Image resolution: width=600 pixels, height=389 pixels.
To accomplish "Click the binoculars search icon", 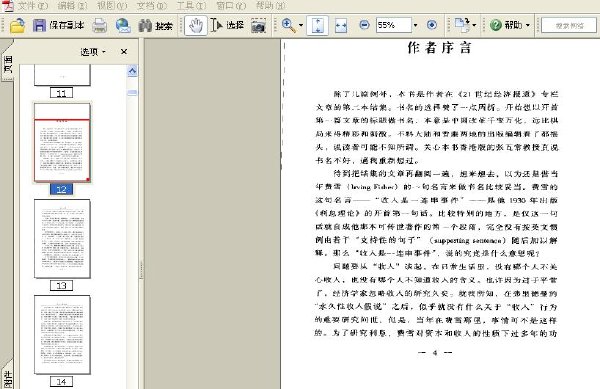I will (145, 26).
